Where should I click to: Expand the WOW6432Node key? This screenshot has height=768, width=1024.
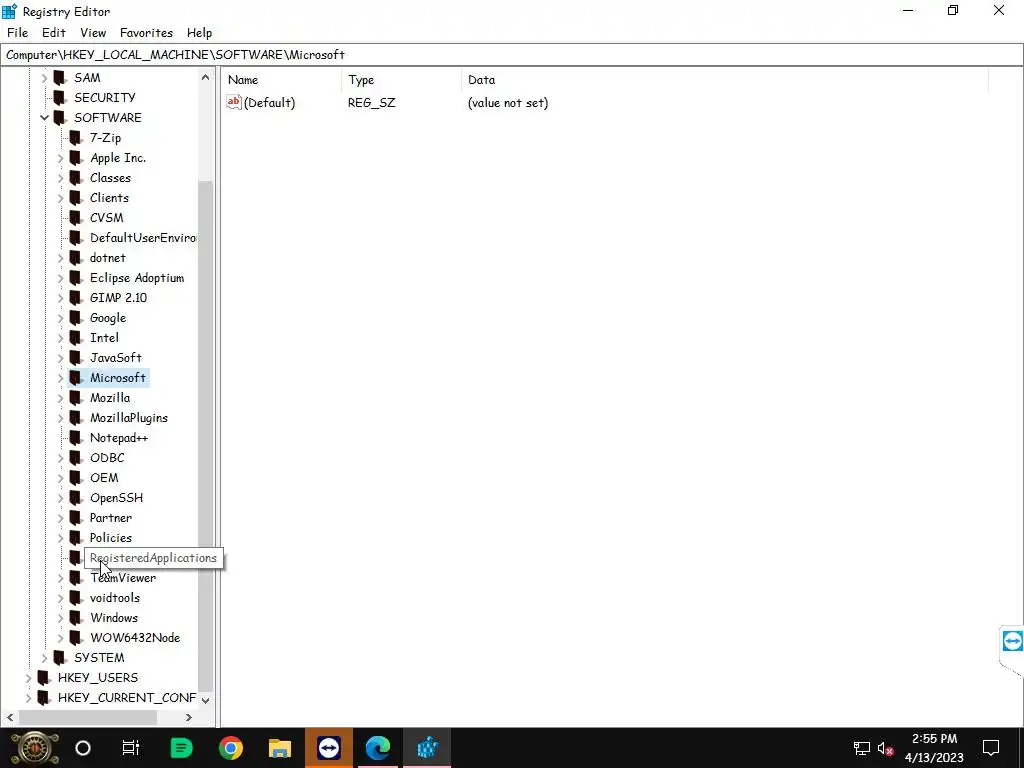[x=61, y=638]
